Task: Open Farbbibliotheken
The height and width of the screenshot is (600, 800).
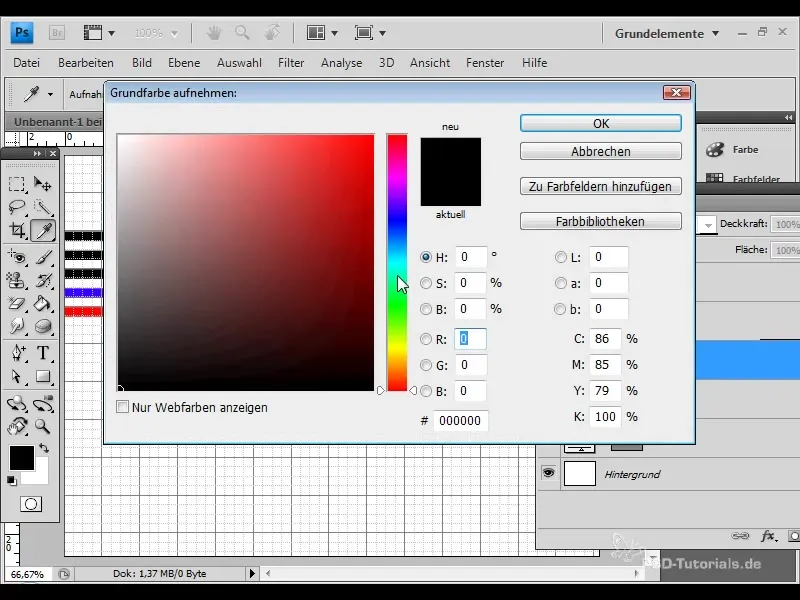Action: 601,221
